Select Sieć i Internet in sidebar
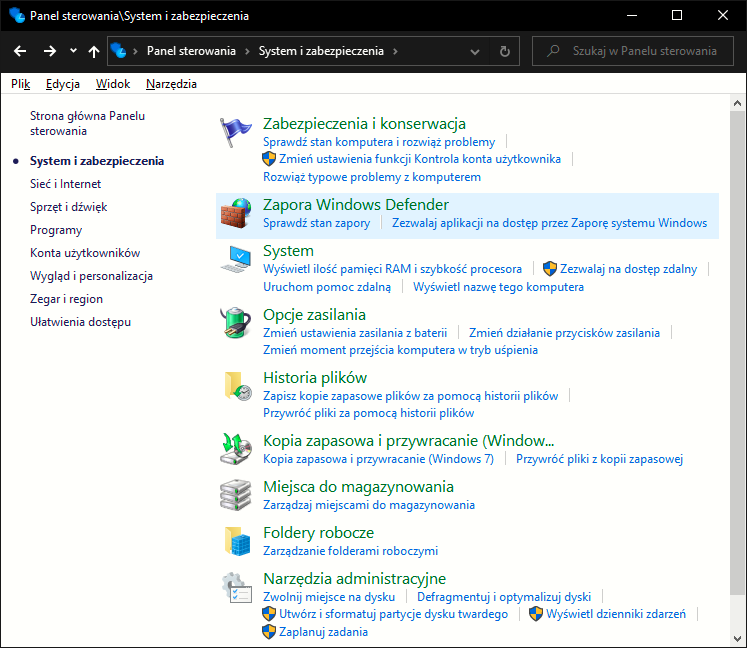Viewport: 747px width, 648px height. pyautogui.click(x=65, y=184)
